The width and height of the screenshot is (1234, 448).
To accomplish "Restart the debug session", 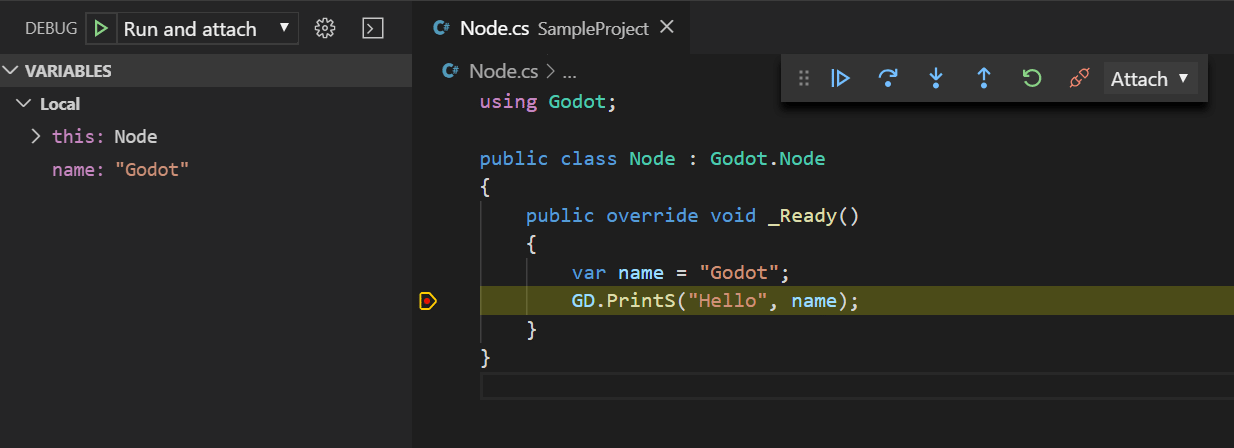I will 1031,79.
